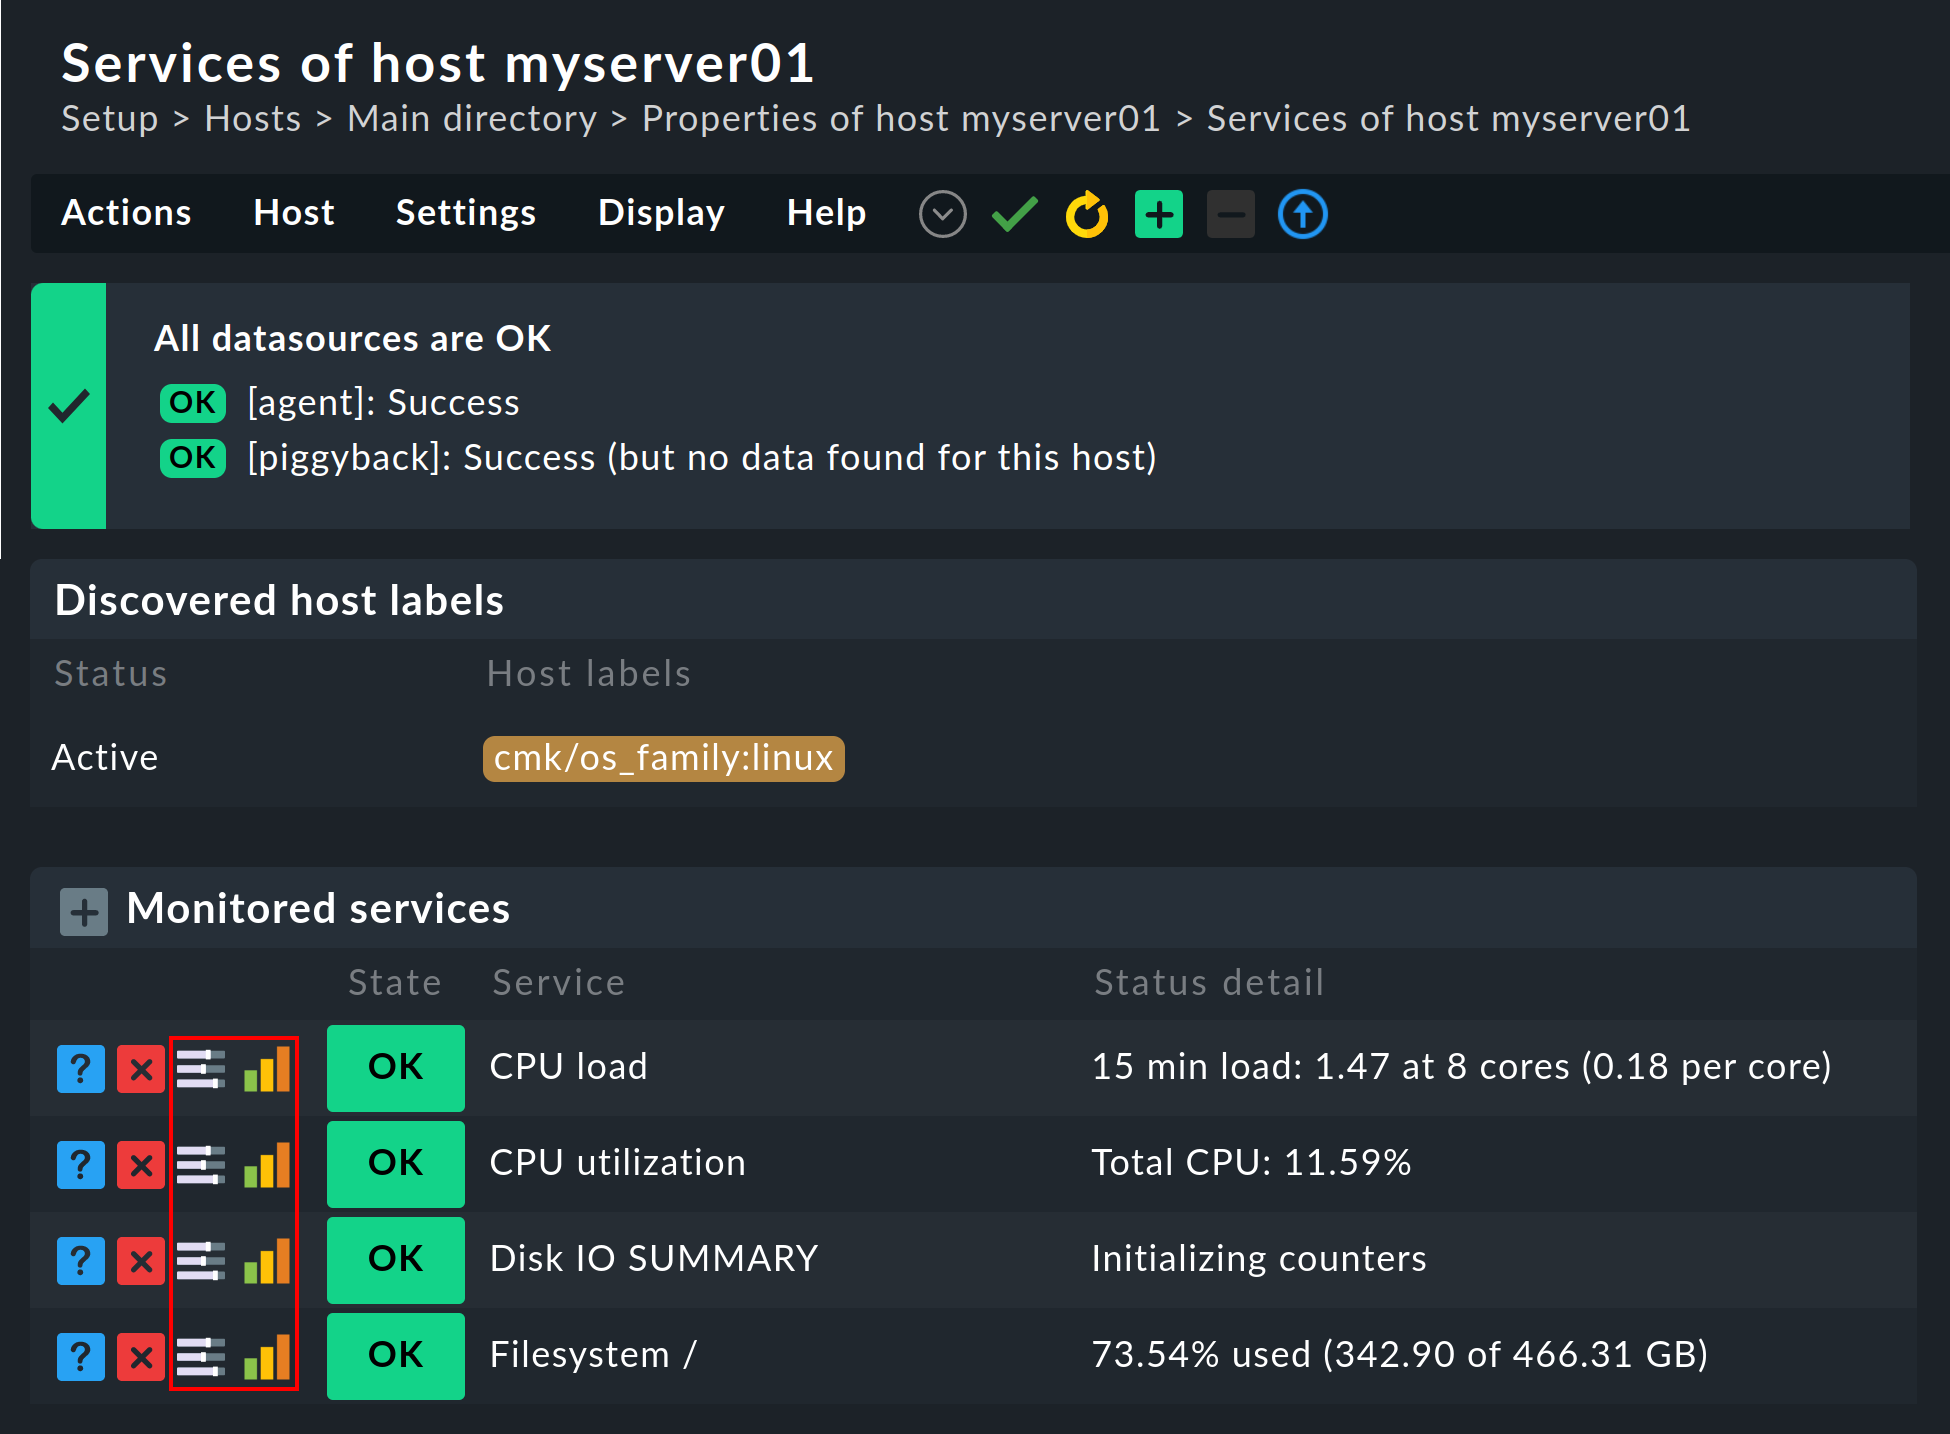Select the CPU utilization service name
The width and height of the screenshot is (1950, 1434).
pyautogui.click(x=618, y=1163)
